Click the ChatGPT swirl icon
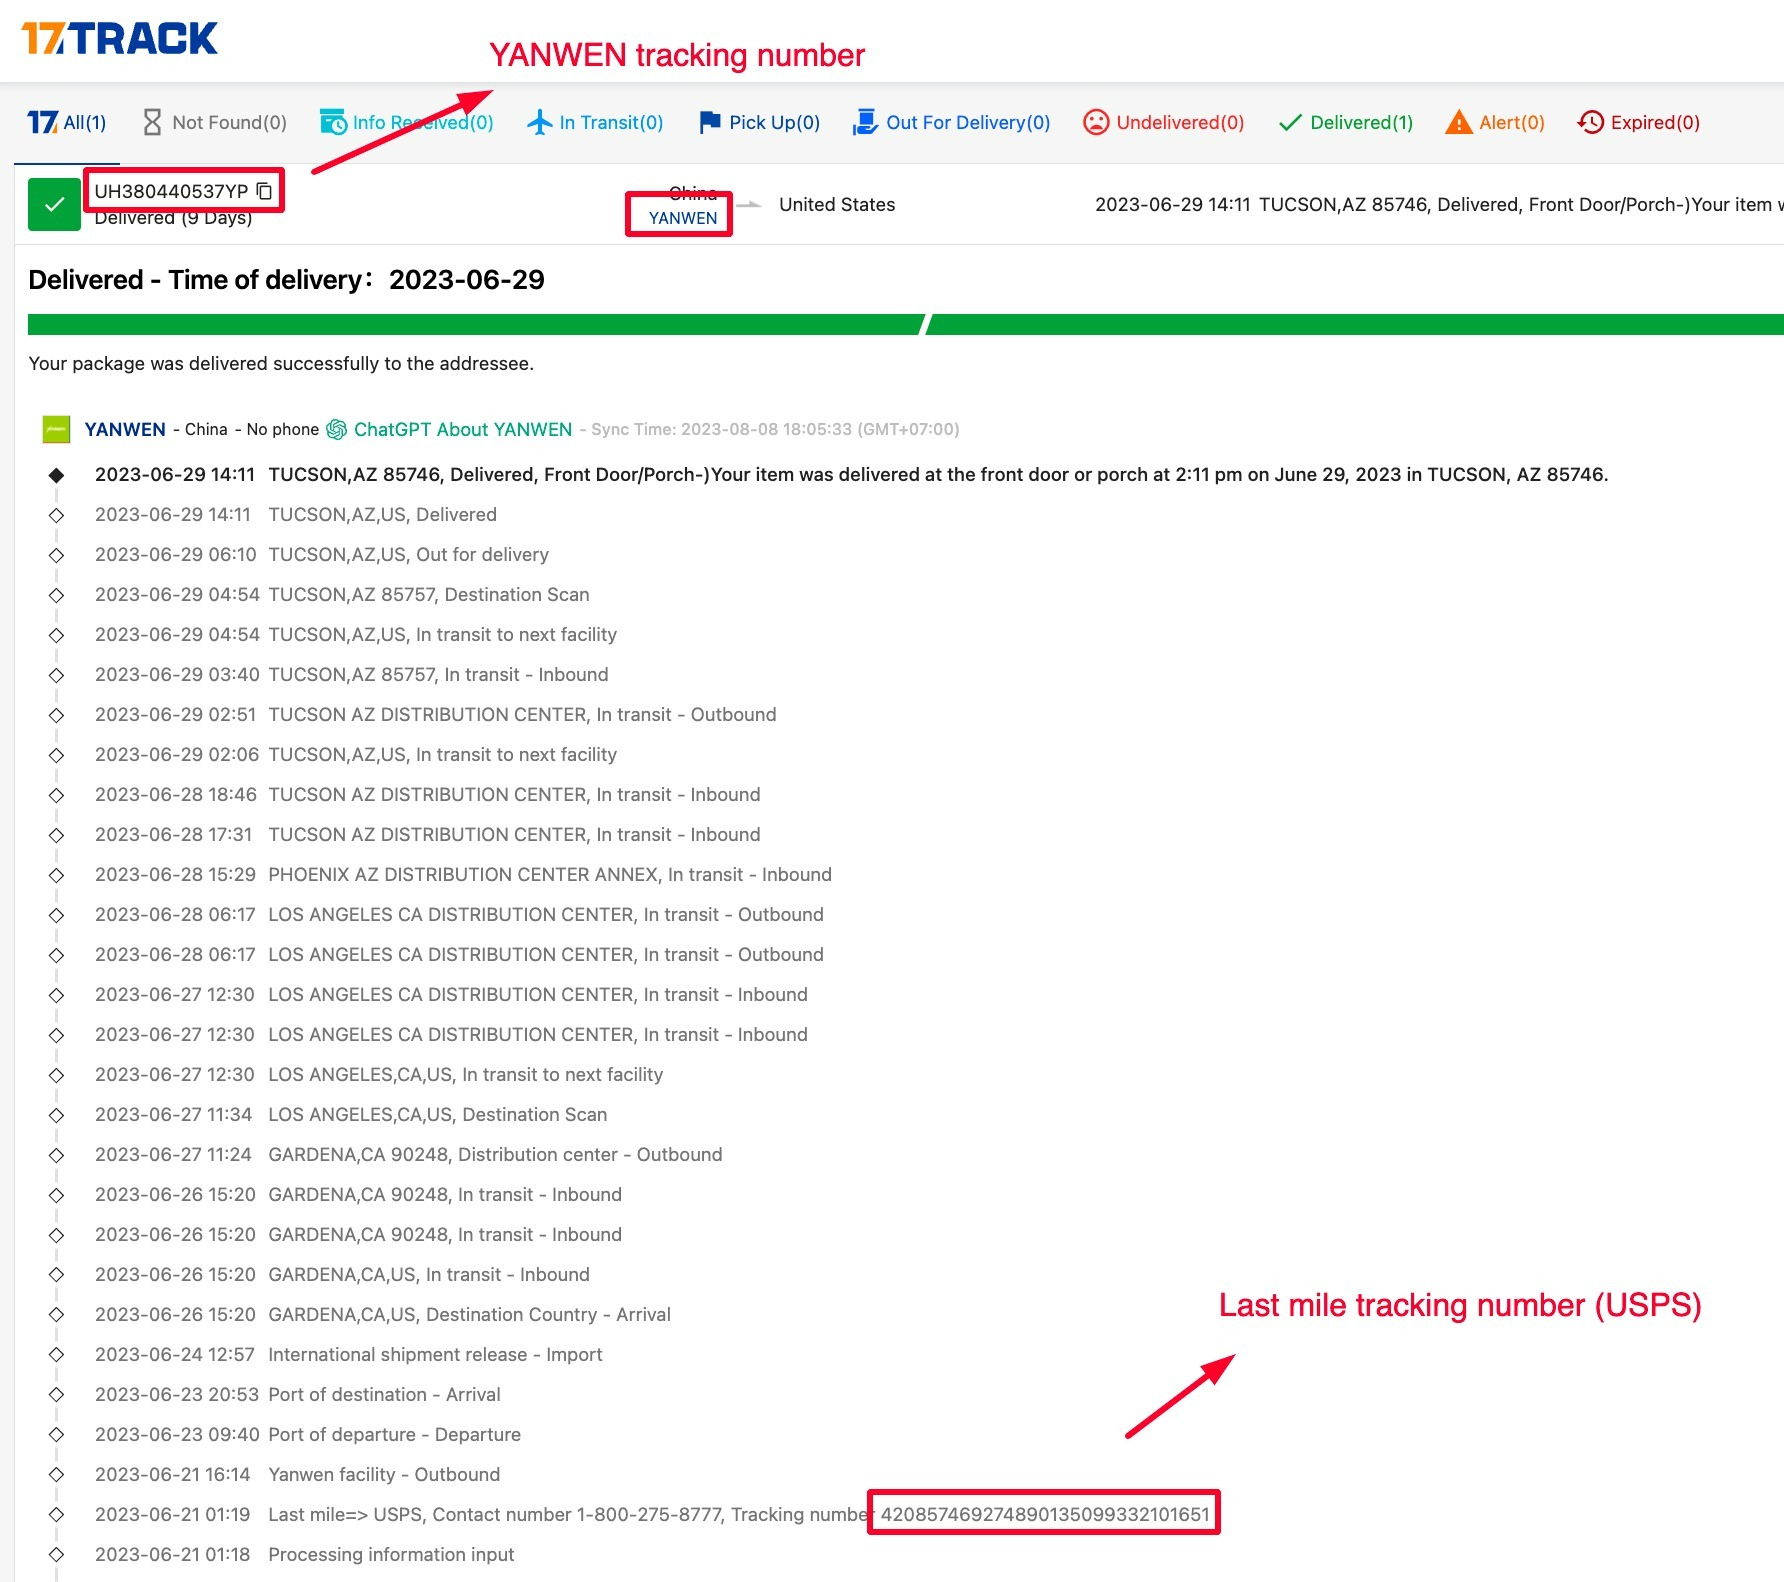 [x=337, y=429]
